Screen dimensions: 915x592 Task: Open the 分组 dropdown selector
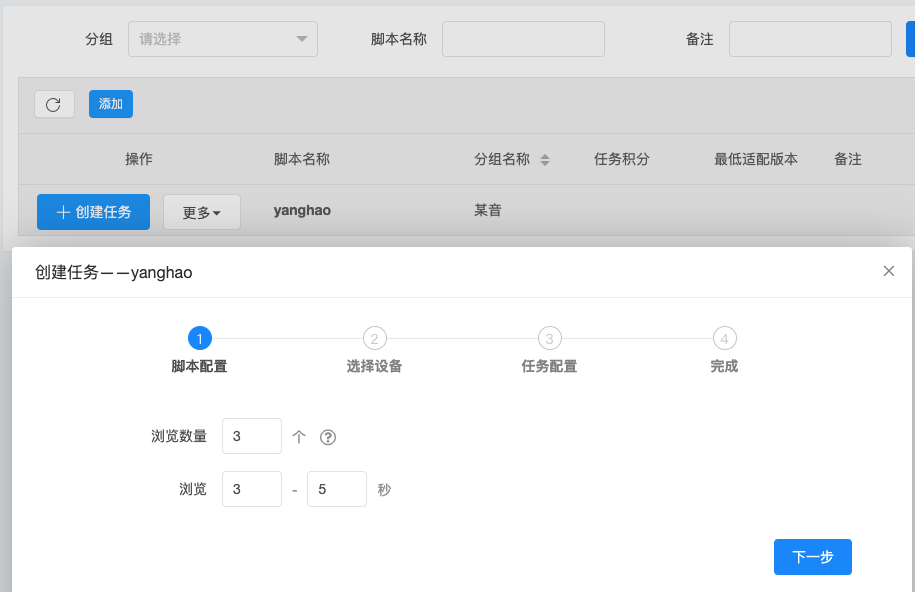click(223, 39)
